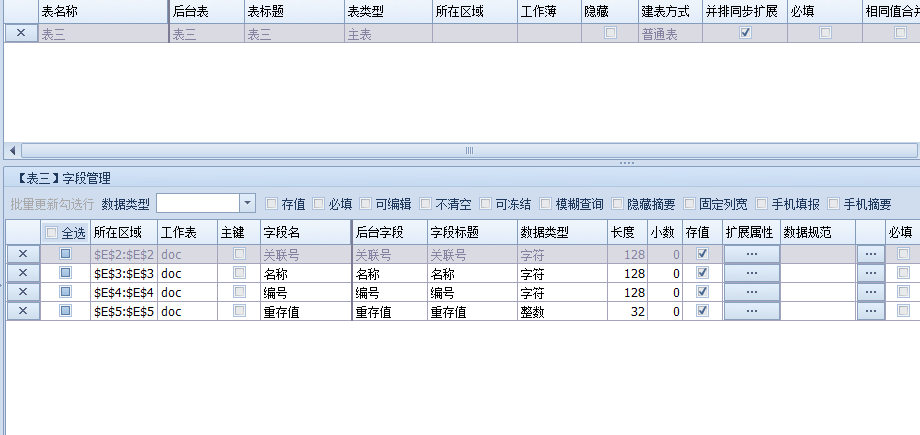
Task: Open 数据规范 ellipsis for 编号 row
Action: coord(870,292)
